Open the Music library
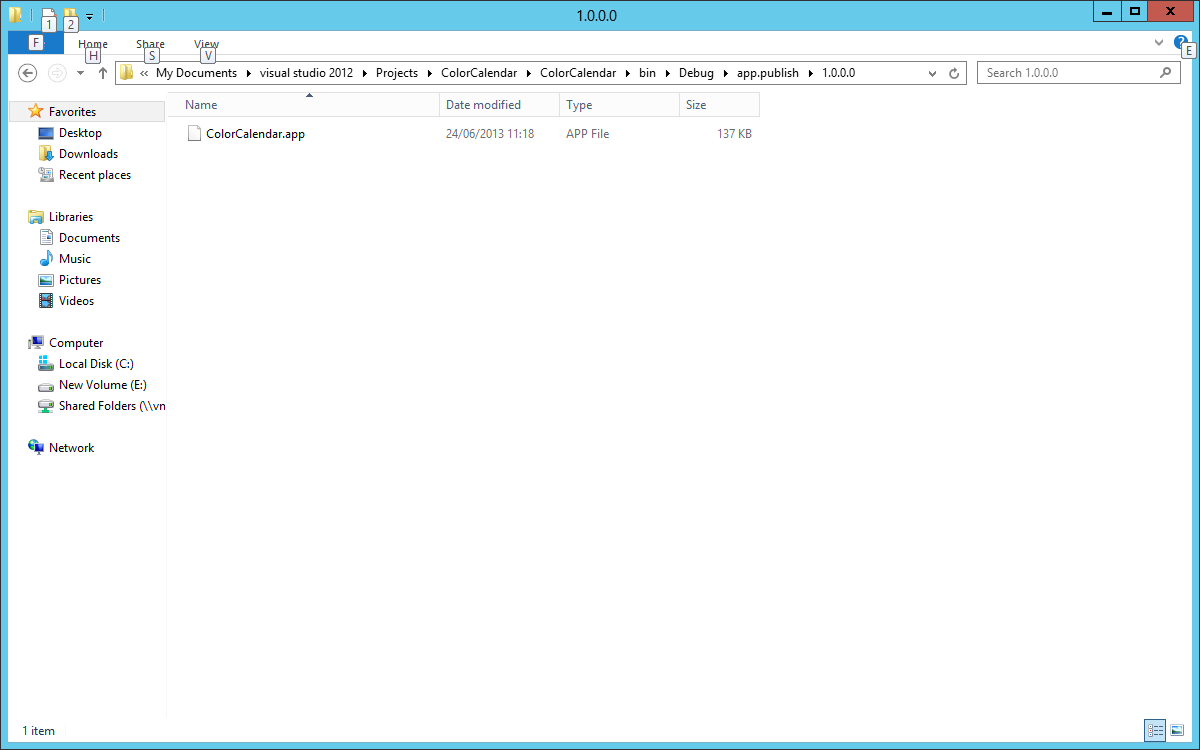1200x750 pixels. click(x=75, y=259)
